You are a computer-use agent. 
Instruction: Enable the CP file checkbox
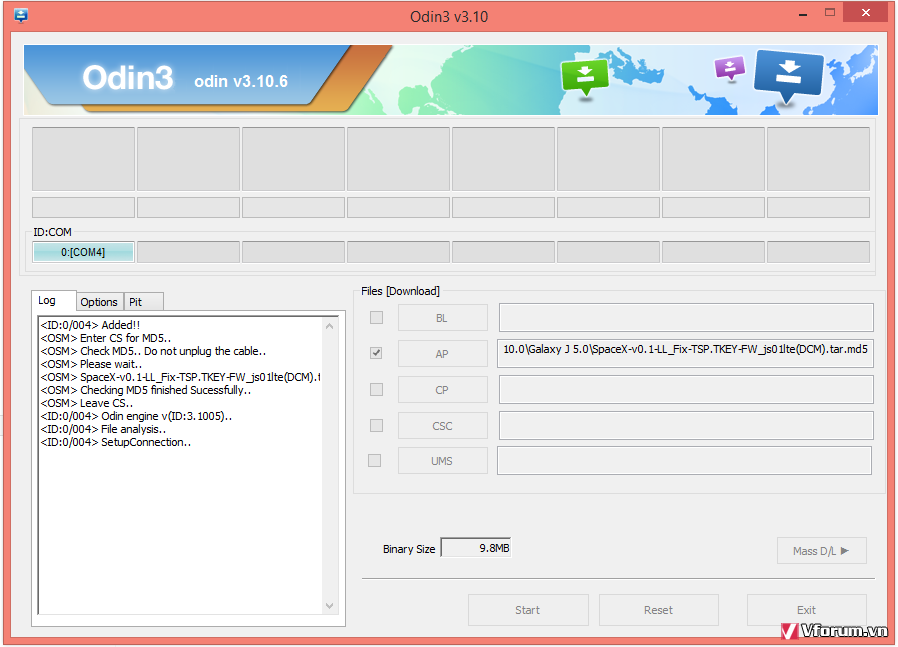coord(376,389)
